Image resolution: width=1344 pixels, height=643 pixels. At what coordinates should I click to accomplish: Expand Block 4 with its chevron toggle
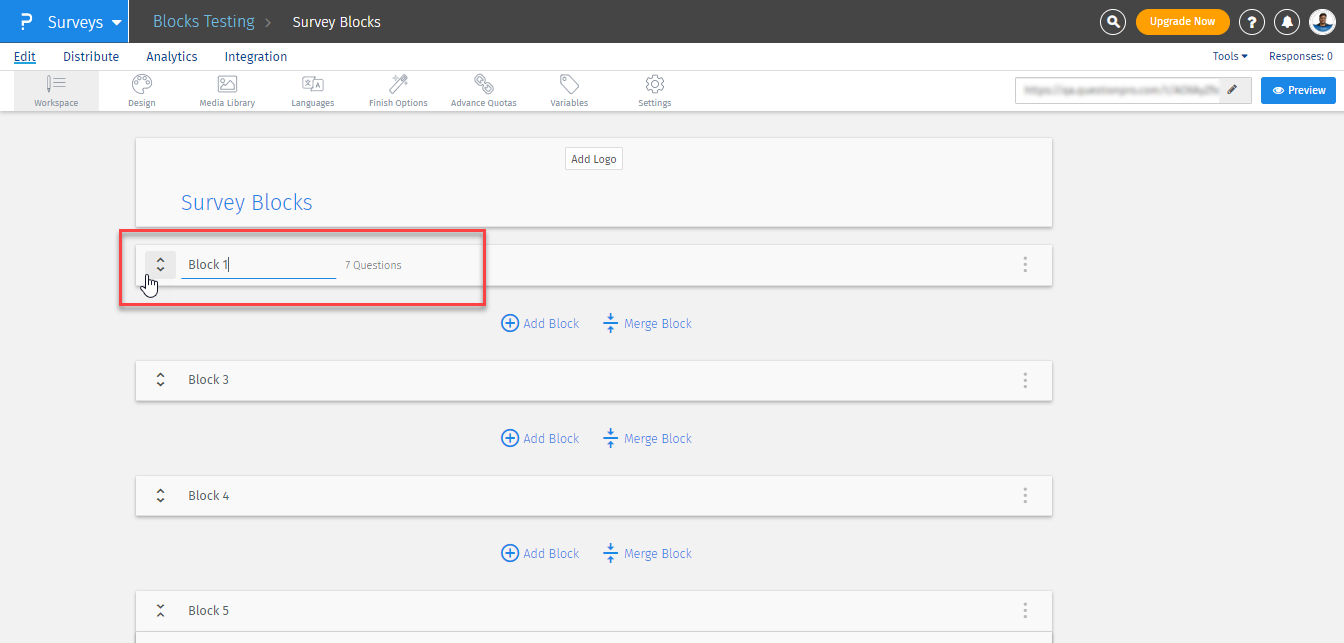point(160,496)
